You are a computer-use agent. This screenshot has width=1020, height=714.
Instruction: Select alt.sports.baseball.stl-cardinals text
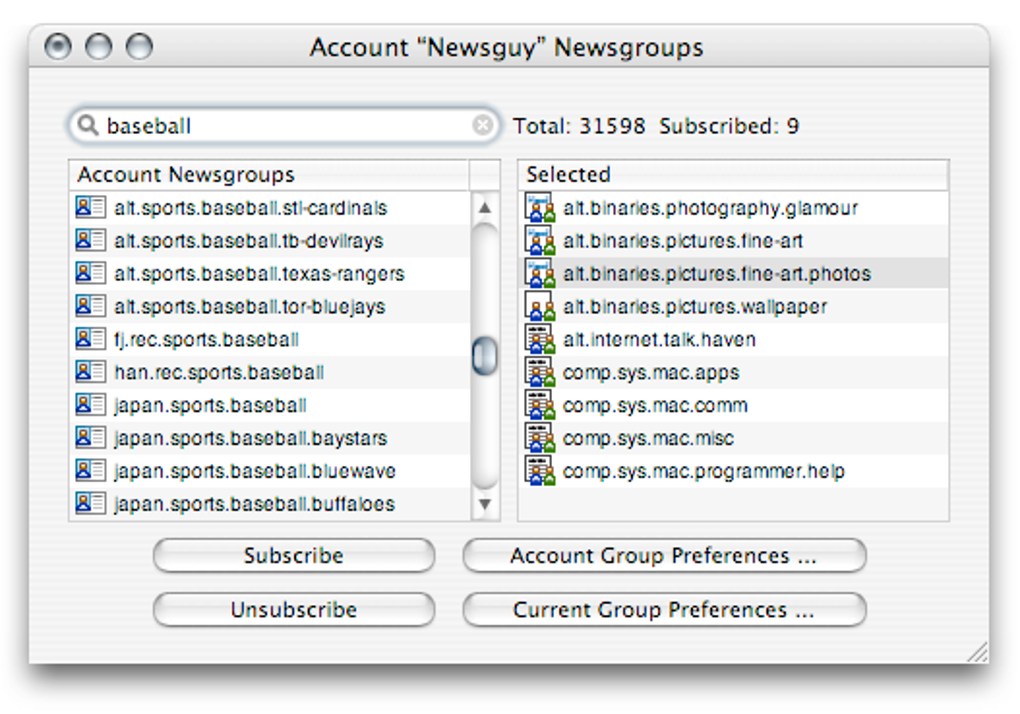click(x=250, y=208)
